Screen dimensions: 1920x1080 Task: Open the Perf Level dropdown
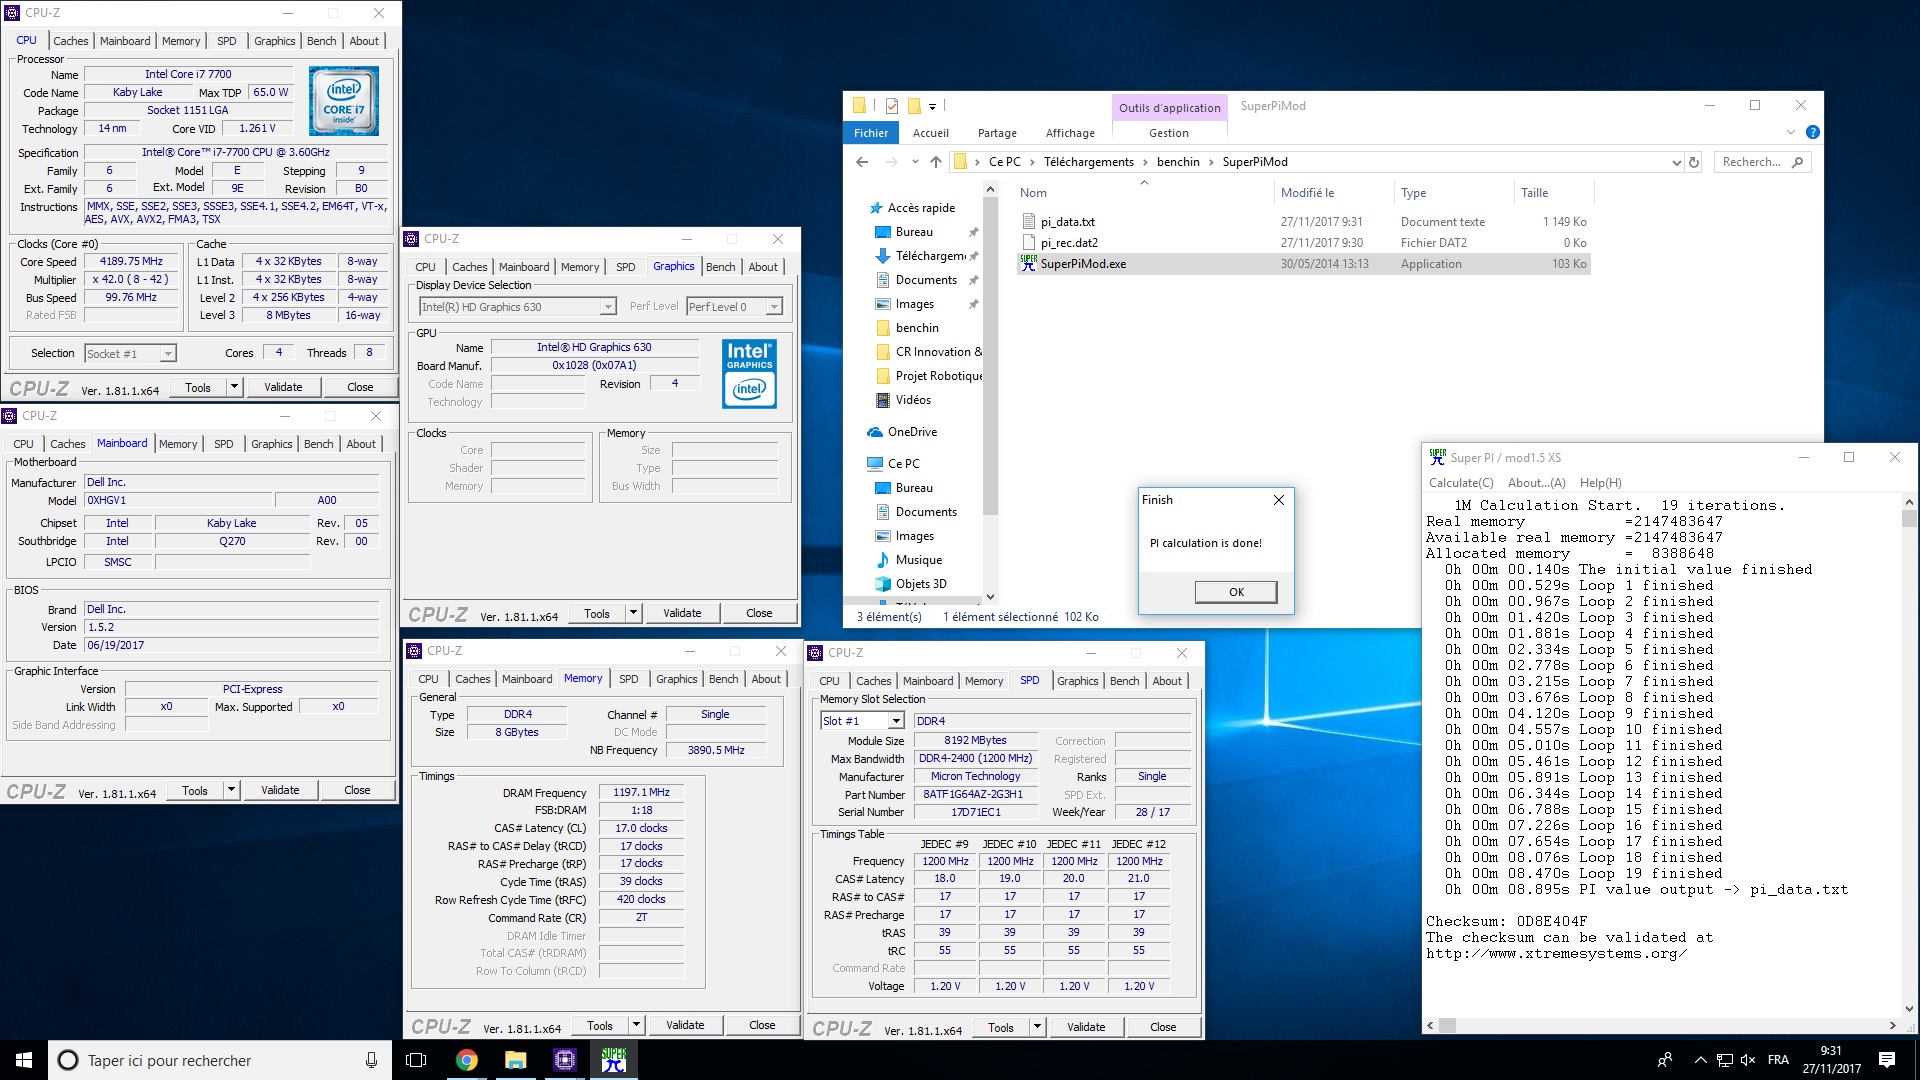coord(773,307)
